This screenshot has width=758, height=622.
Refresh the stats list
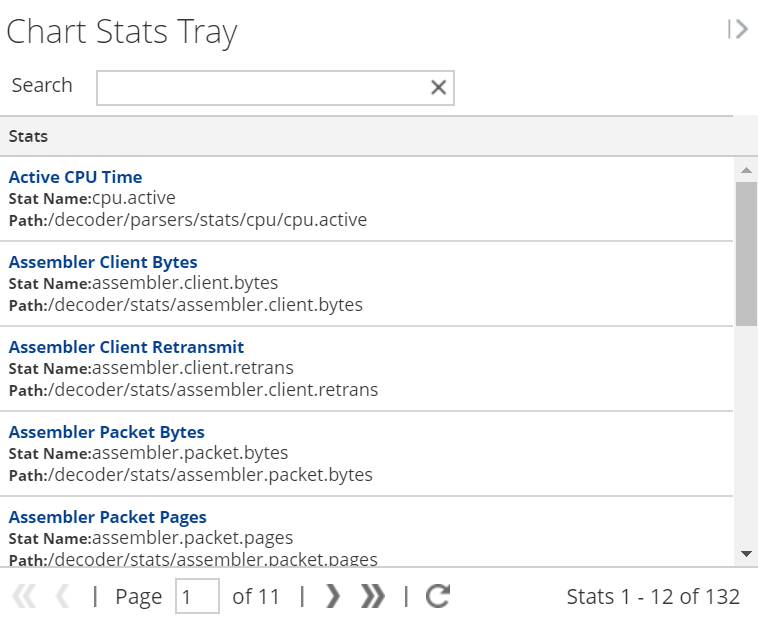click(x=437, y=597)
